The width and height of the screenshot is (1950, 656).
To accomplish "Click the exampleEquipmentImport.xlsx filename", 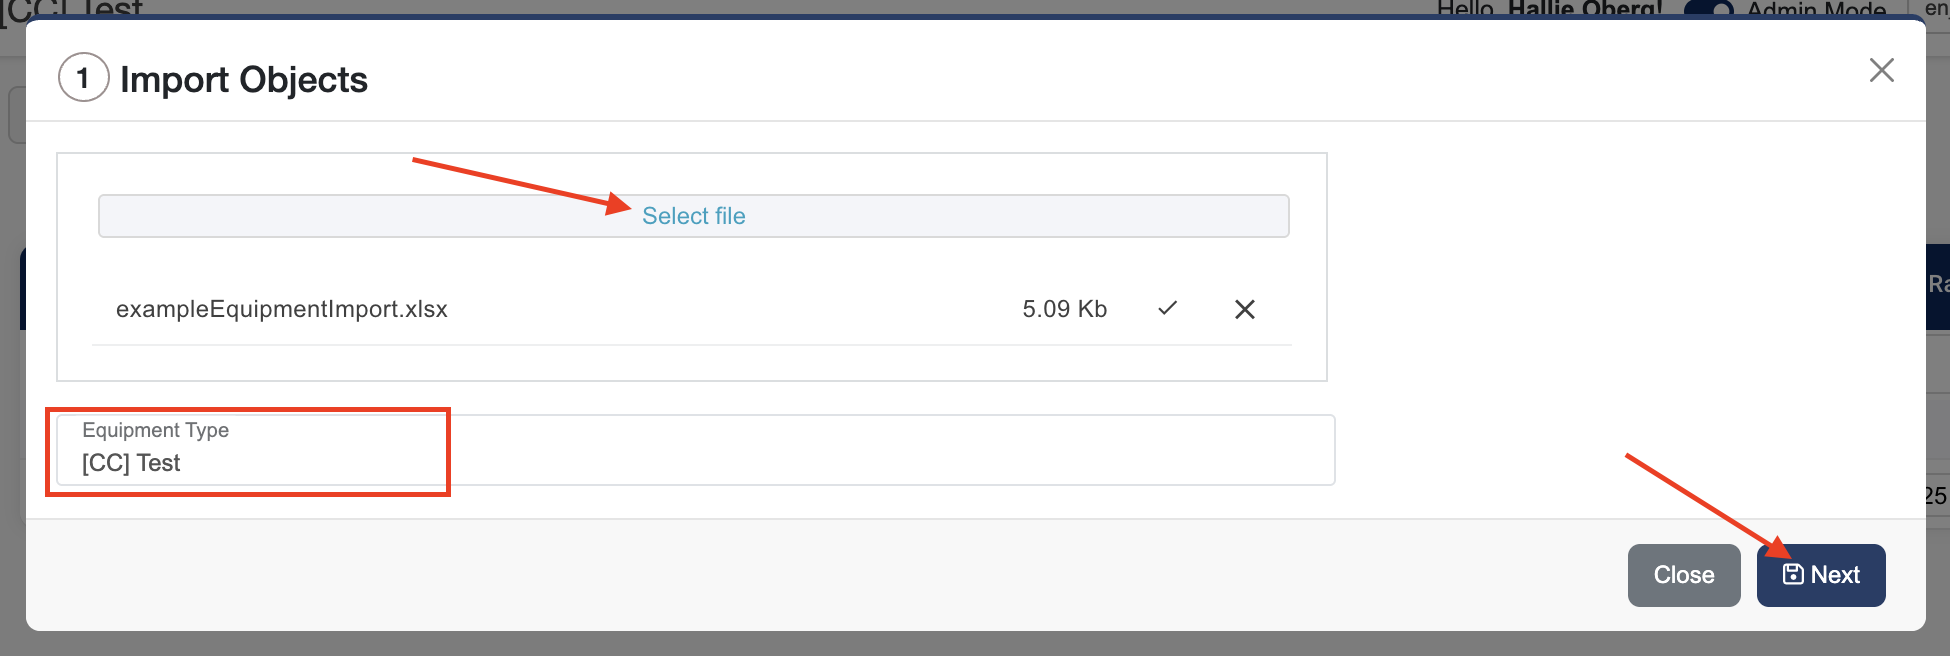I will (282, 309).
